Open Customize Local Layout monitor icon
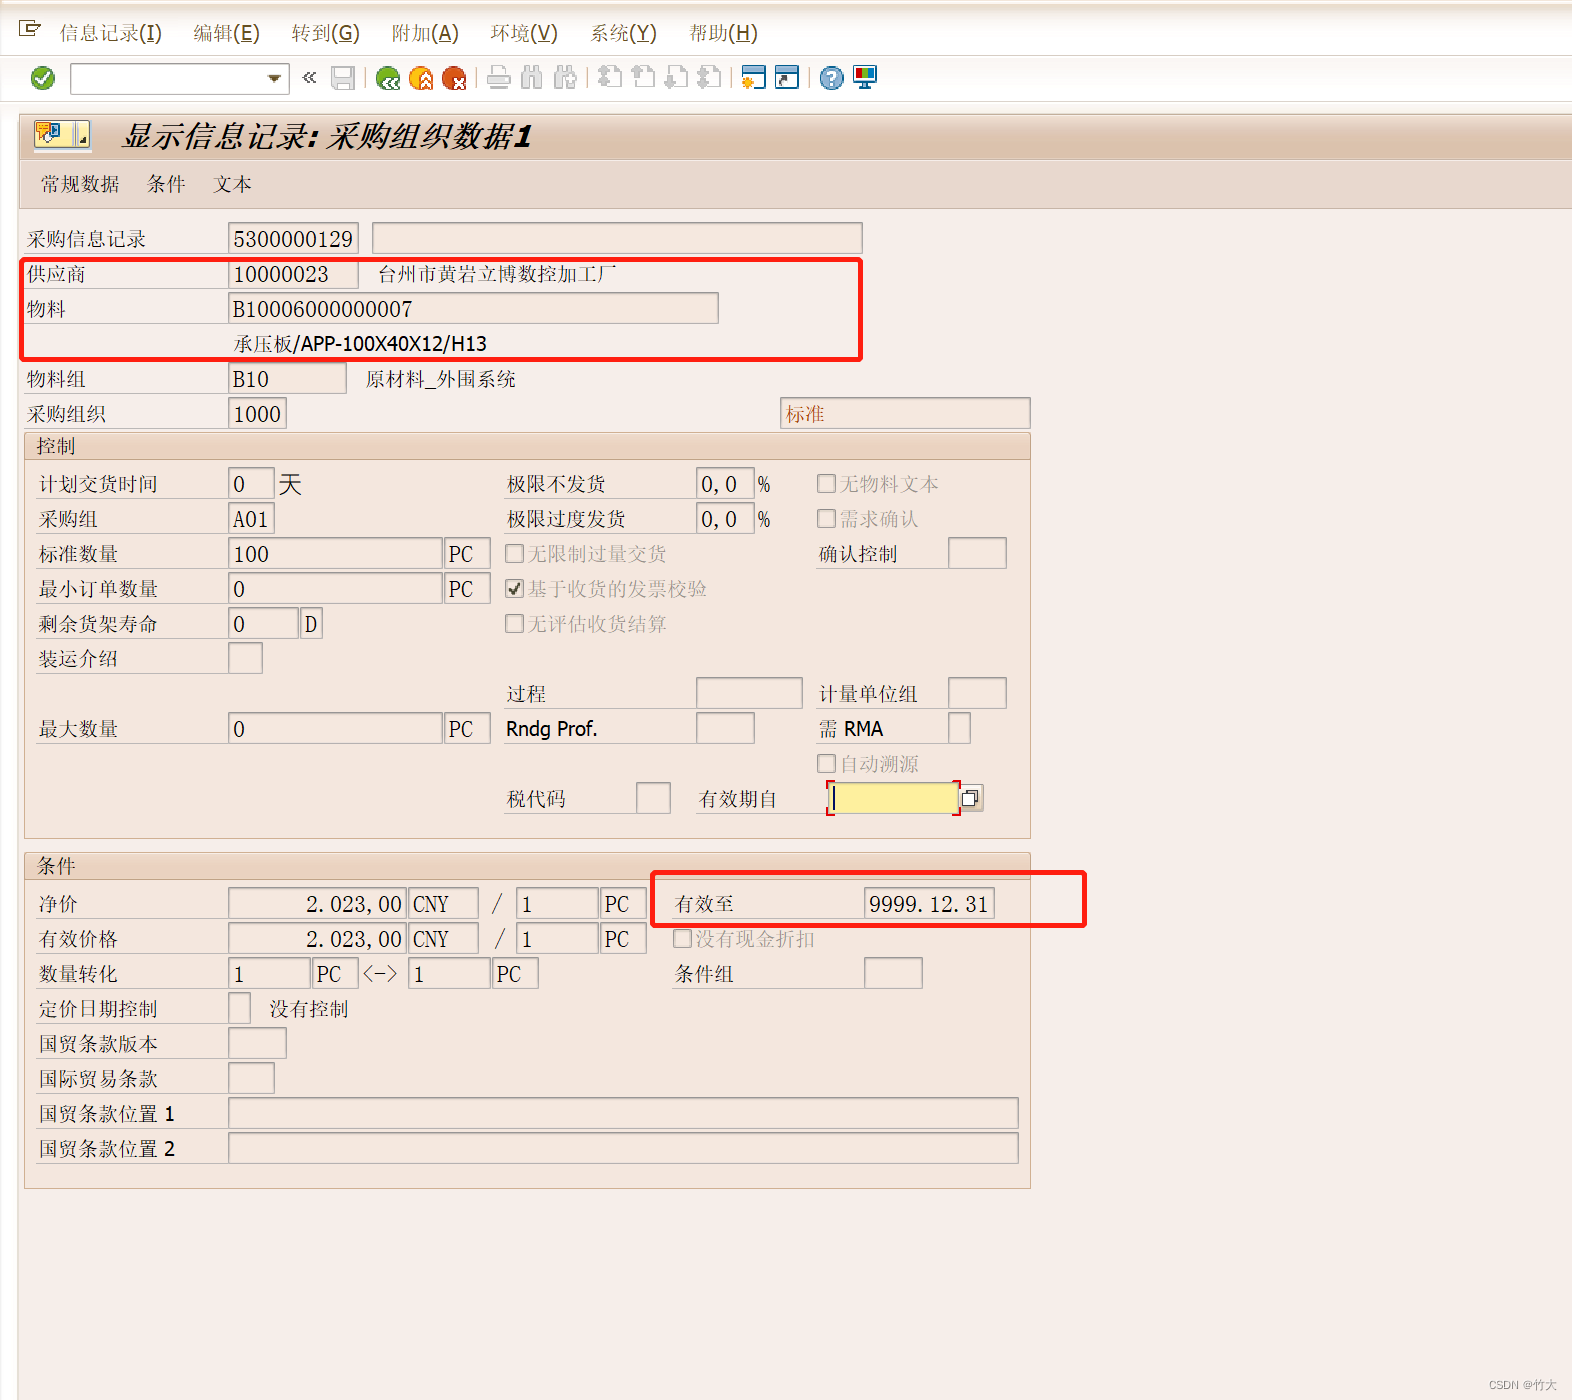Viewport: 1572px width, 1400px height. (x=865, y=78)
